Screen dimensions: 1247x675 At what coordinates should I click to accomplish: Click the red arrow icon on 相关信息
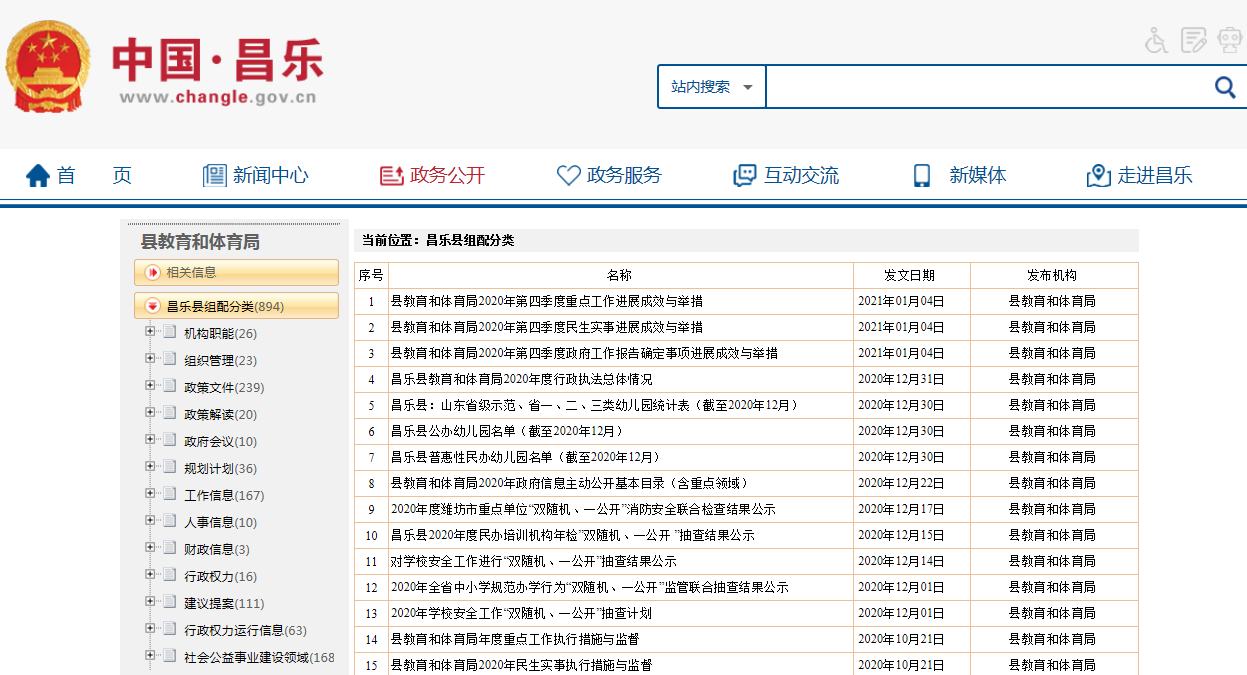point(152,272)
